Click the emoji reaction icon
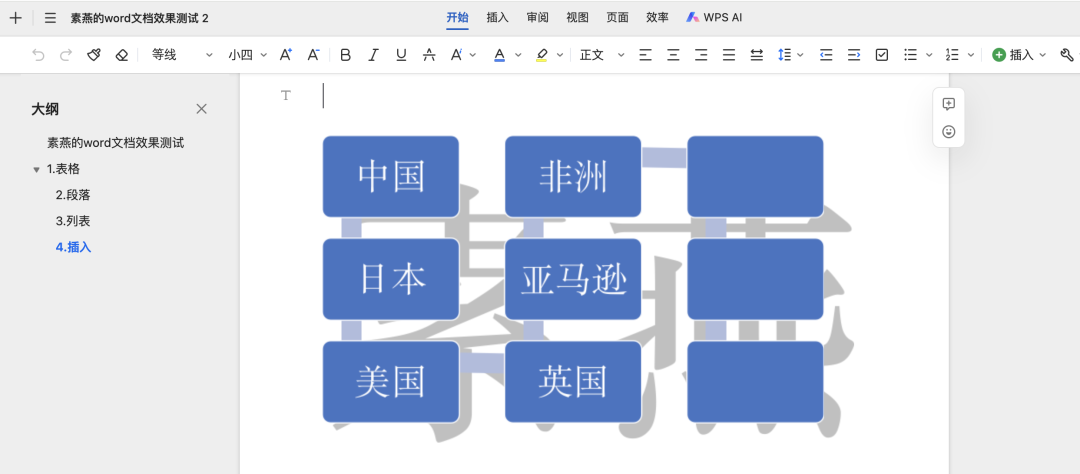 click(x=948, y=132)
